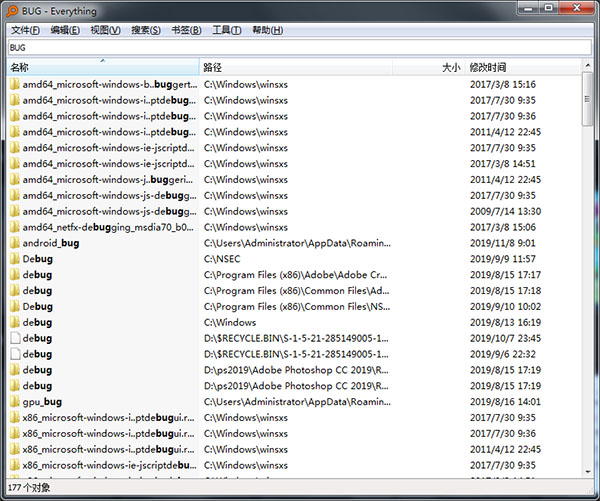Open the 文件(F) menu

point(25,30)
